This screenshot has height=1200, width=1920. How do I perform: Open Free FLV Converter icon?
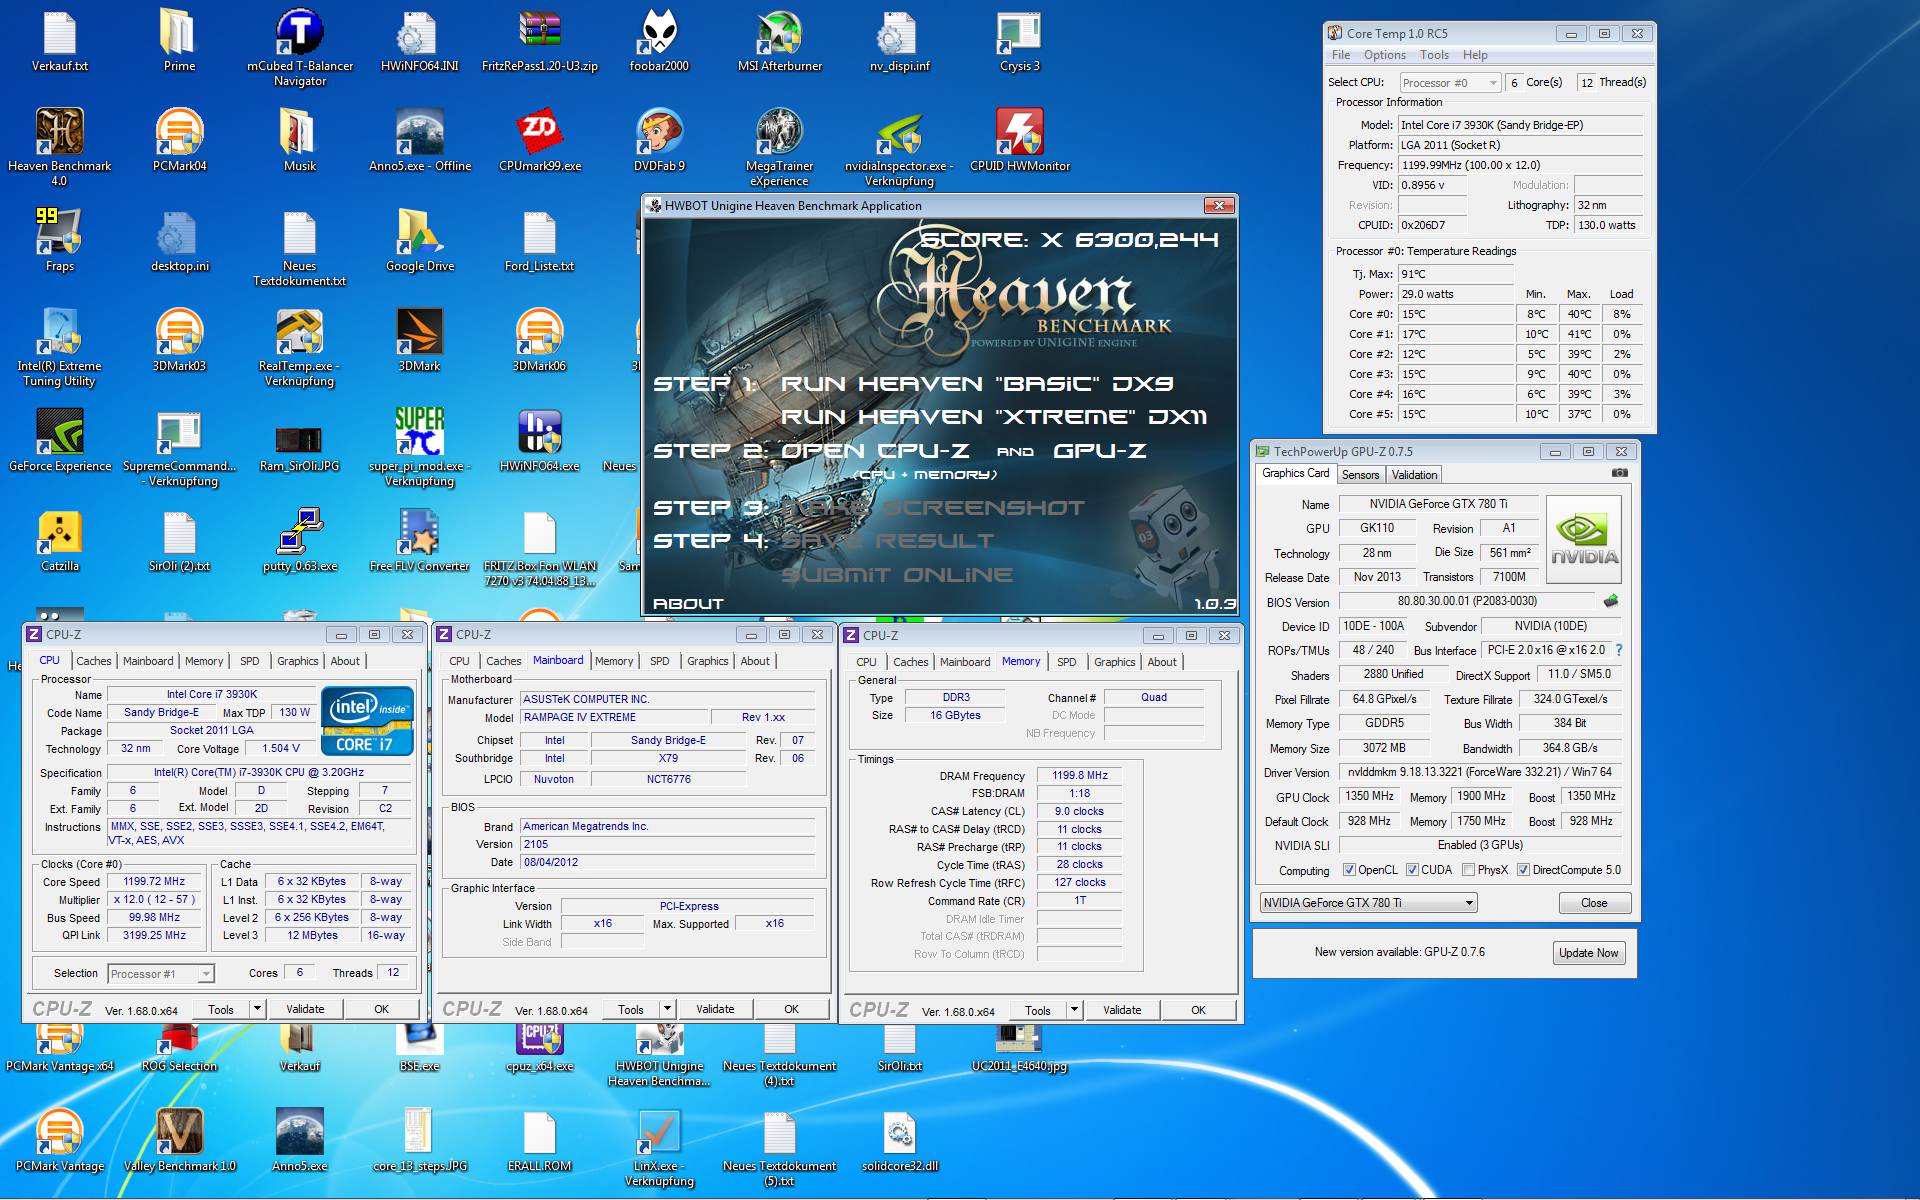pyautogui.click(x=419, y=540)
